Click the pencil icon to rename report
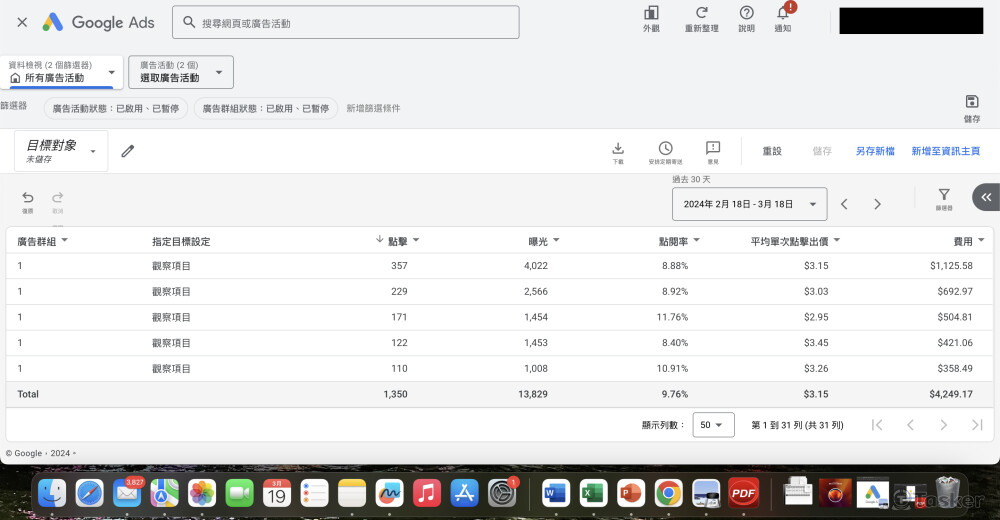The width and height of the screenshot is (1000, 520). (127, 151)
